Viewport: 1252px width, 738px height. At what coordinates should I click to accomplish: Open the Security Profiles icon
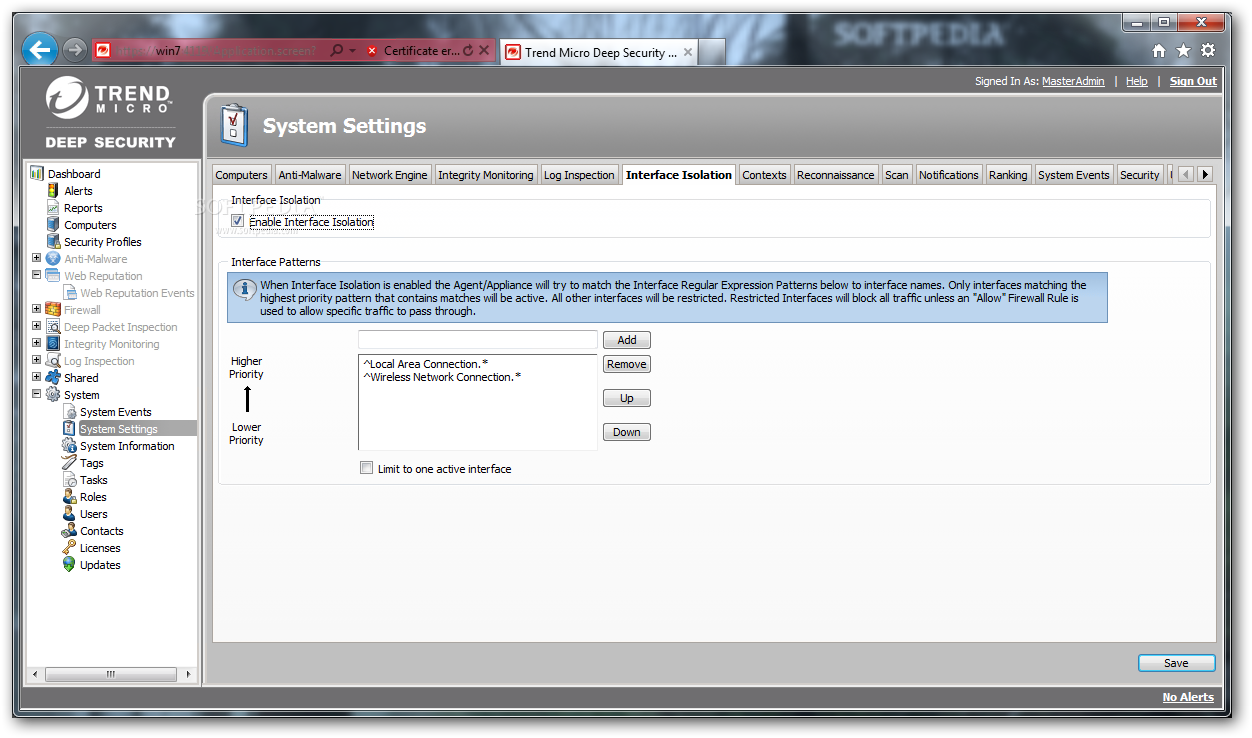point(53,242)
